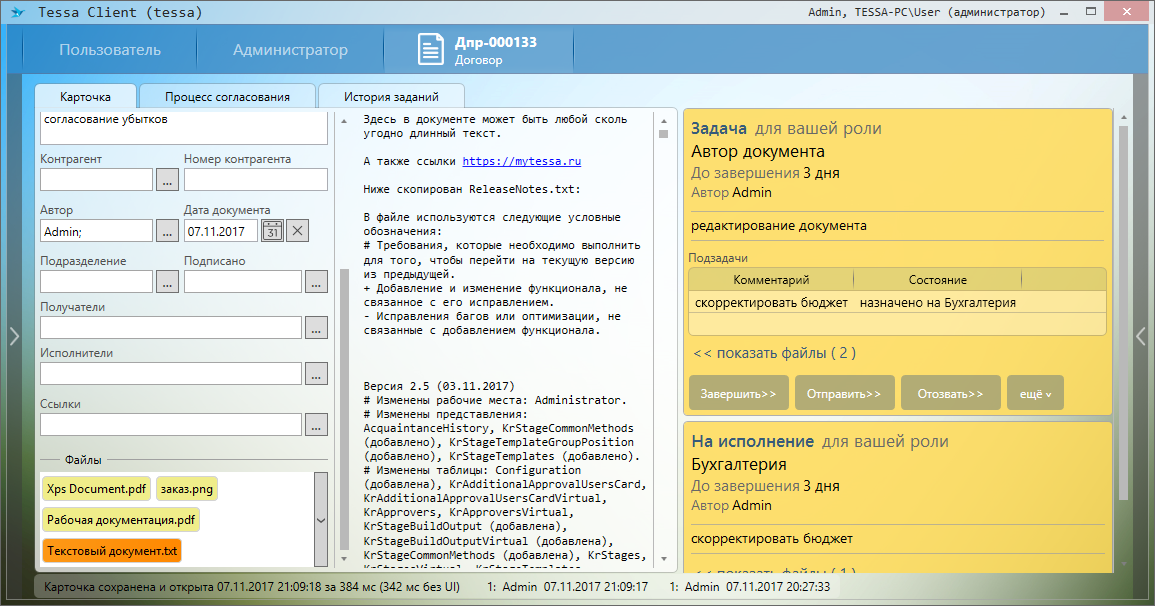Select a signer via the Подписано ellipsis button
The width and height of the screenshot is (1155, 606).
pyautogui.click(x=316, y=281)
